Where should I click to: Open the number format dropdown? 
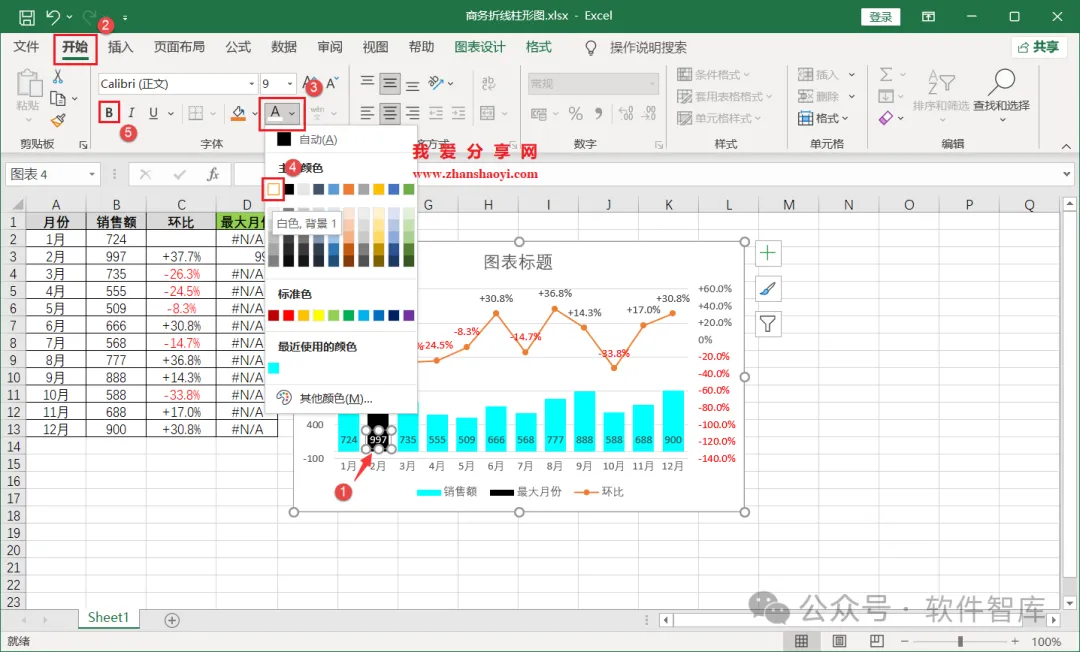[652, 84]
